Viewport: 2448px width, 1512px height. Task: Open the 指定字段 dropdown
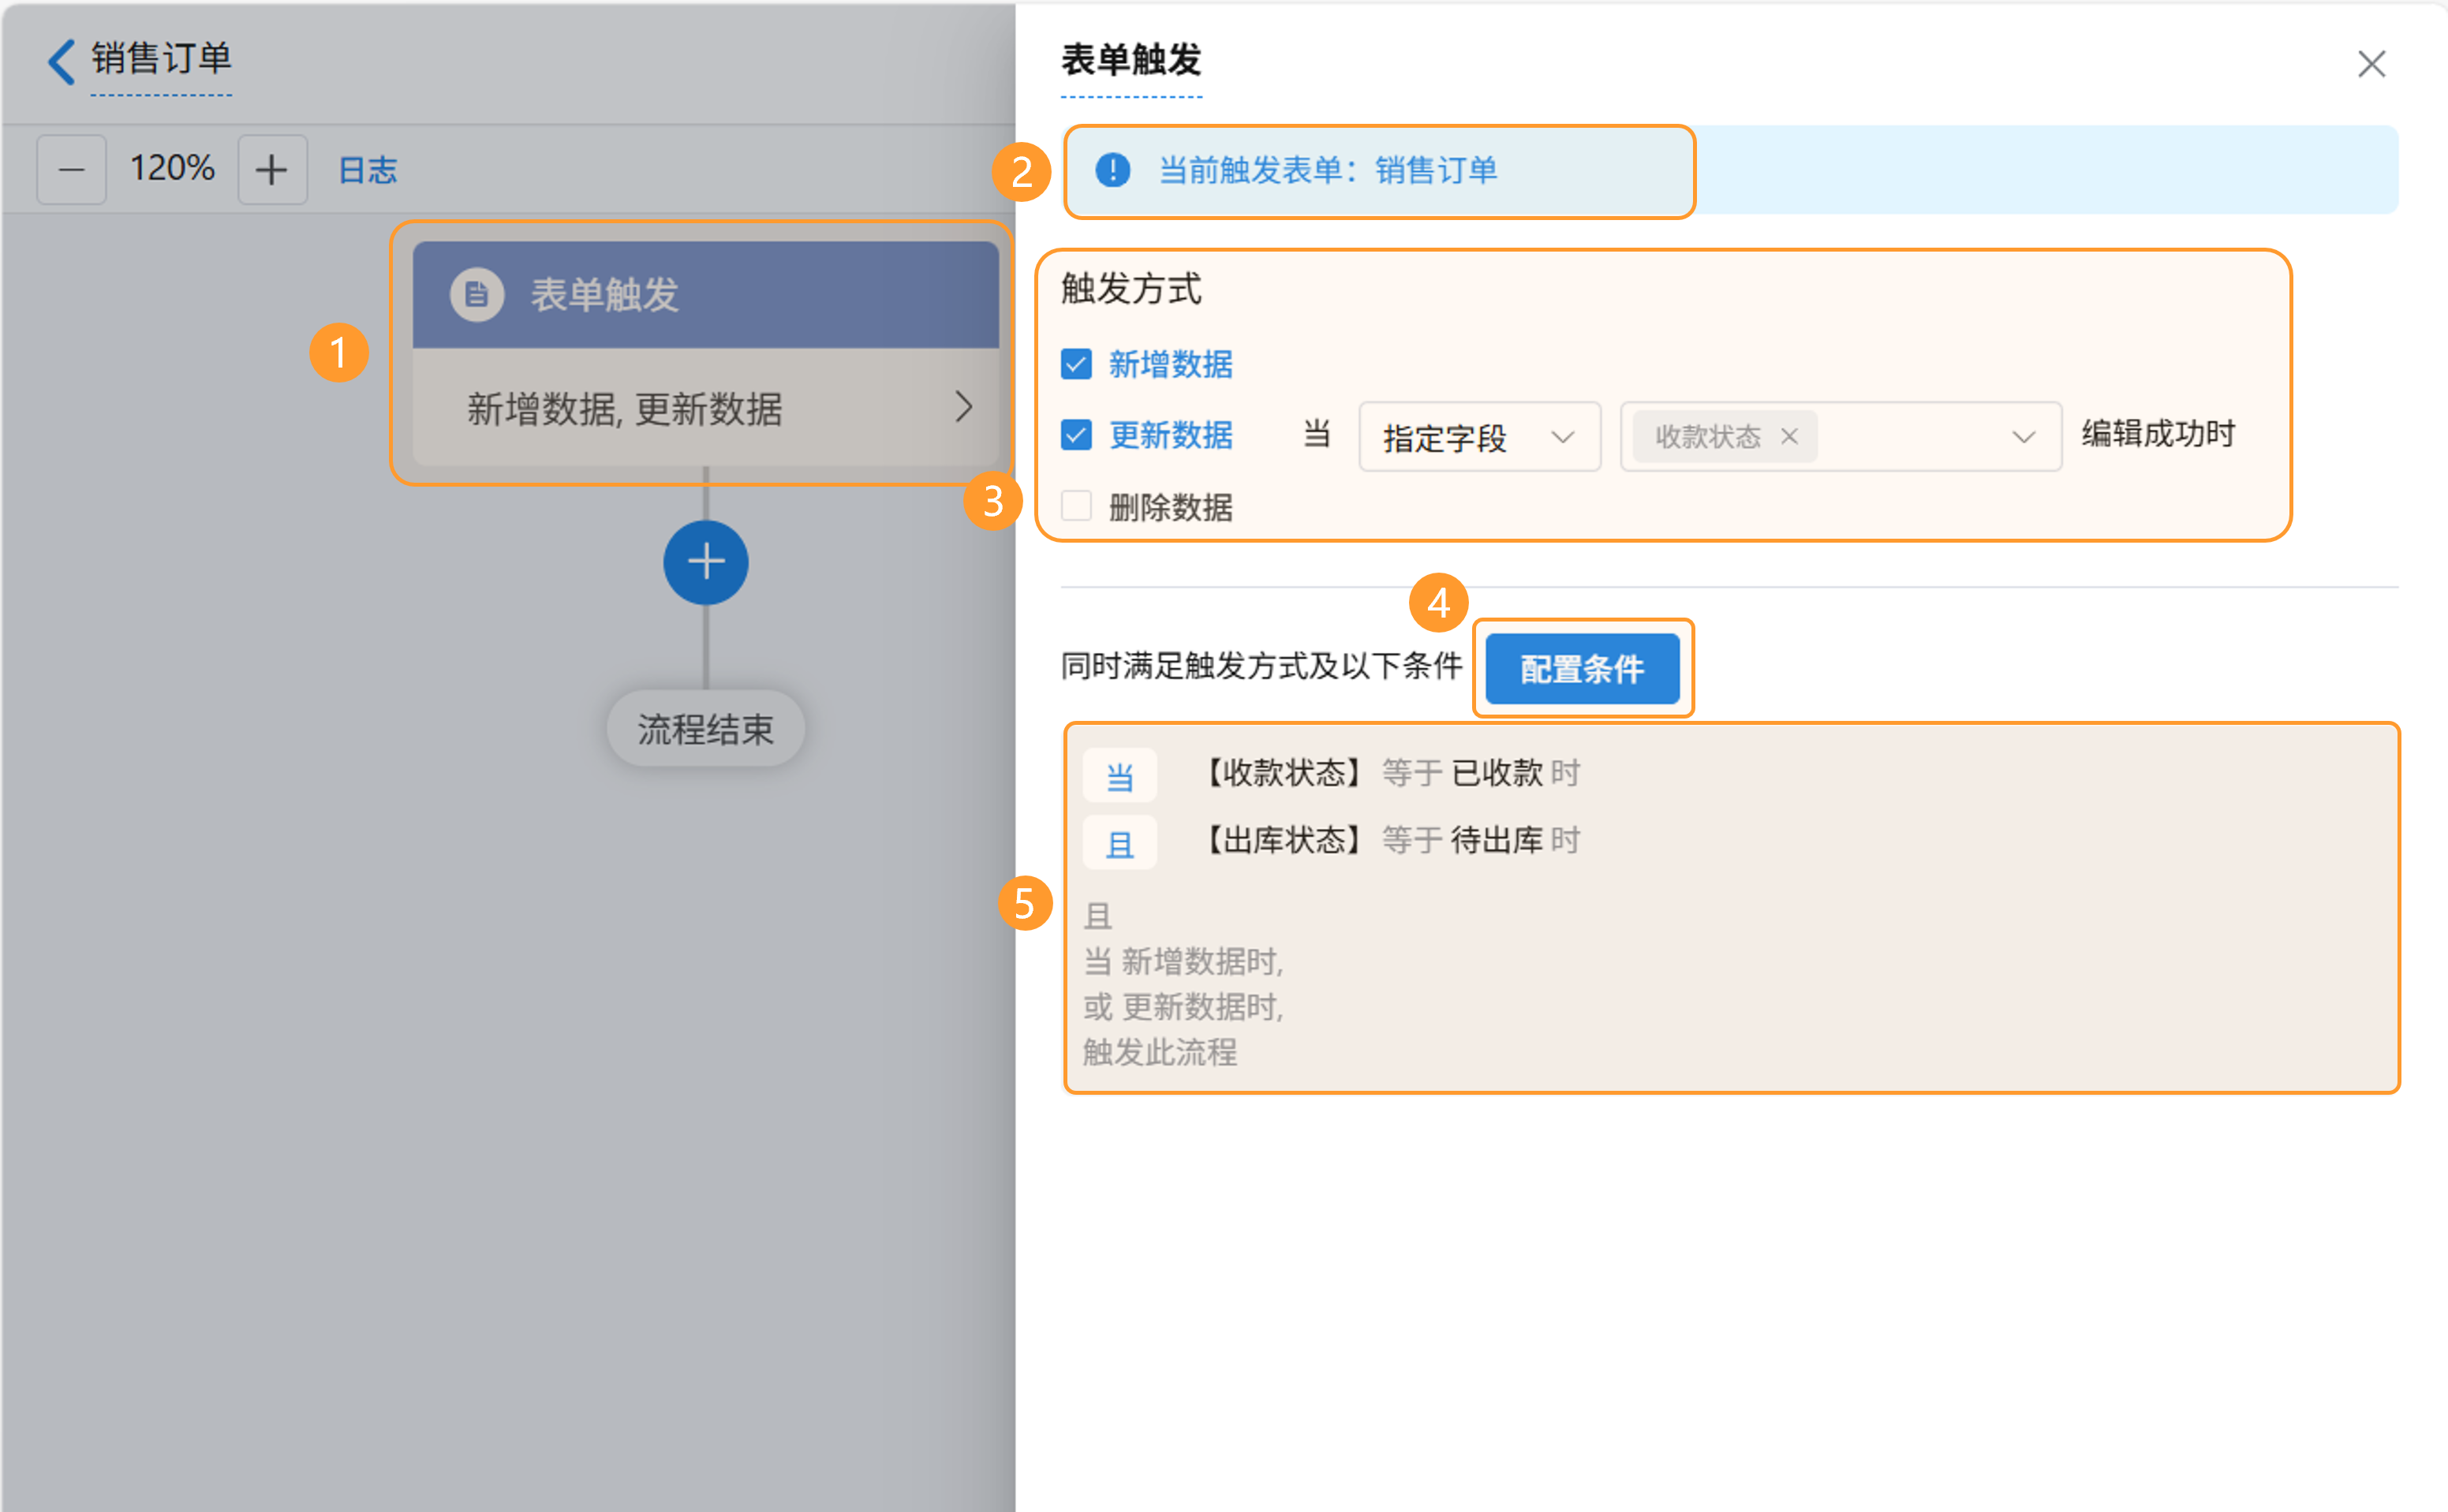tap(1479, 437)
